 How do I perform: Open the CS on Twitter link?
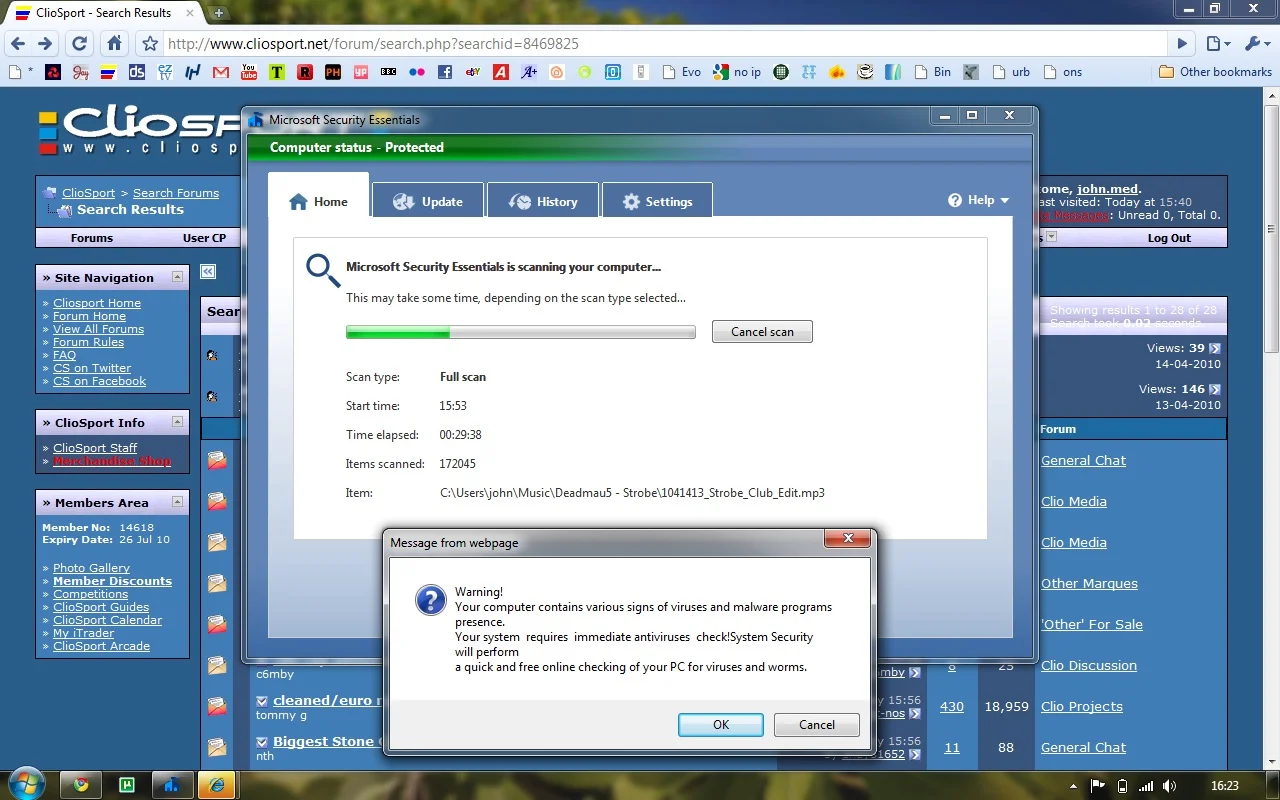point(92,368)
